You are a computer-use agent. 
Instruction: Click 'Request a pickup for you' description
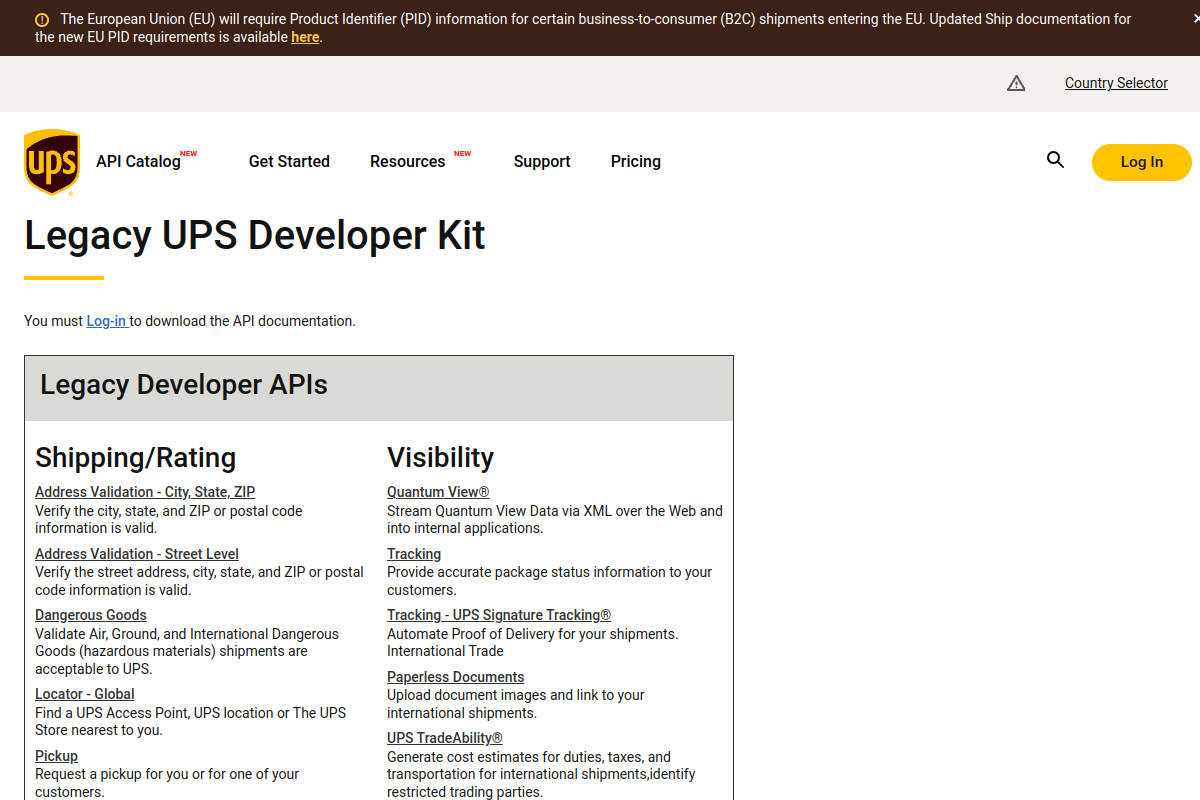point(167,783)
